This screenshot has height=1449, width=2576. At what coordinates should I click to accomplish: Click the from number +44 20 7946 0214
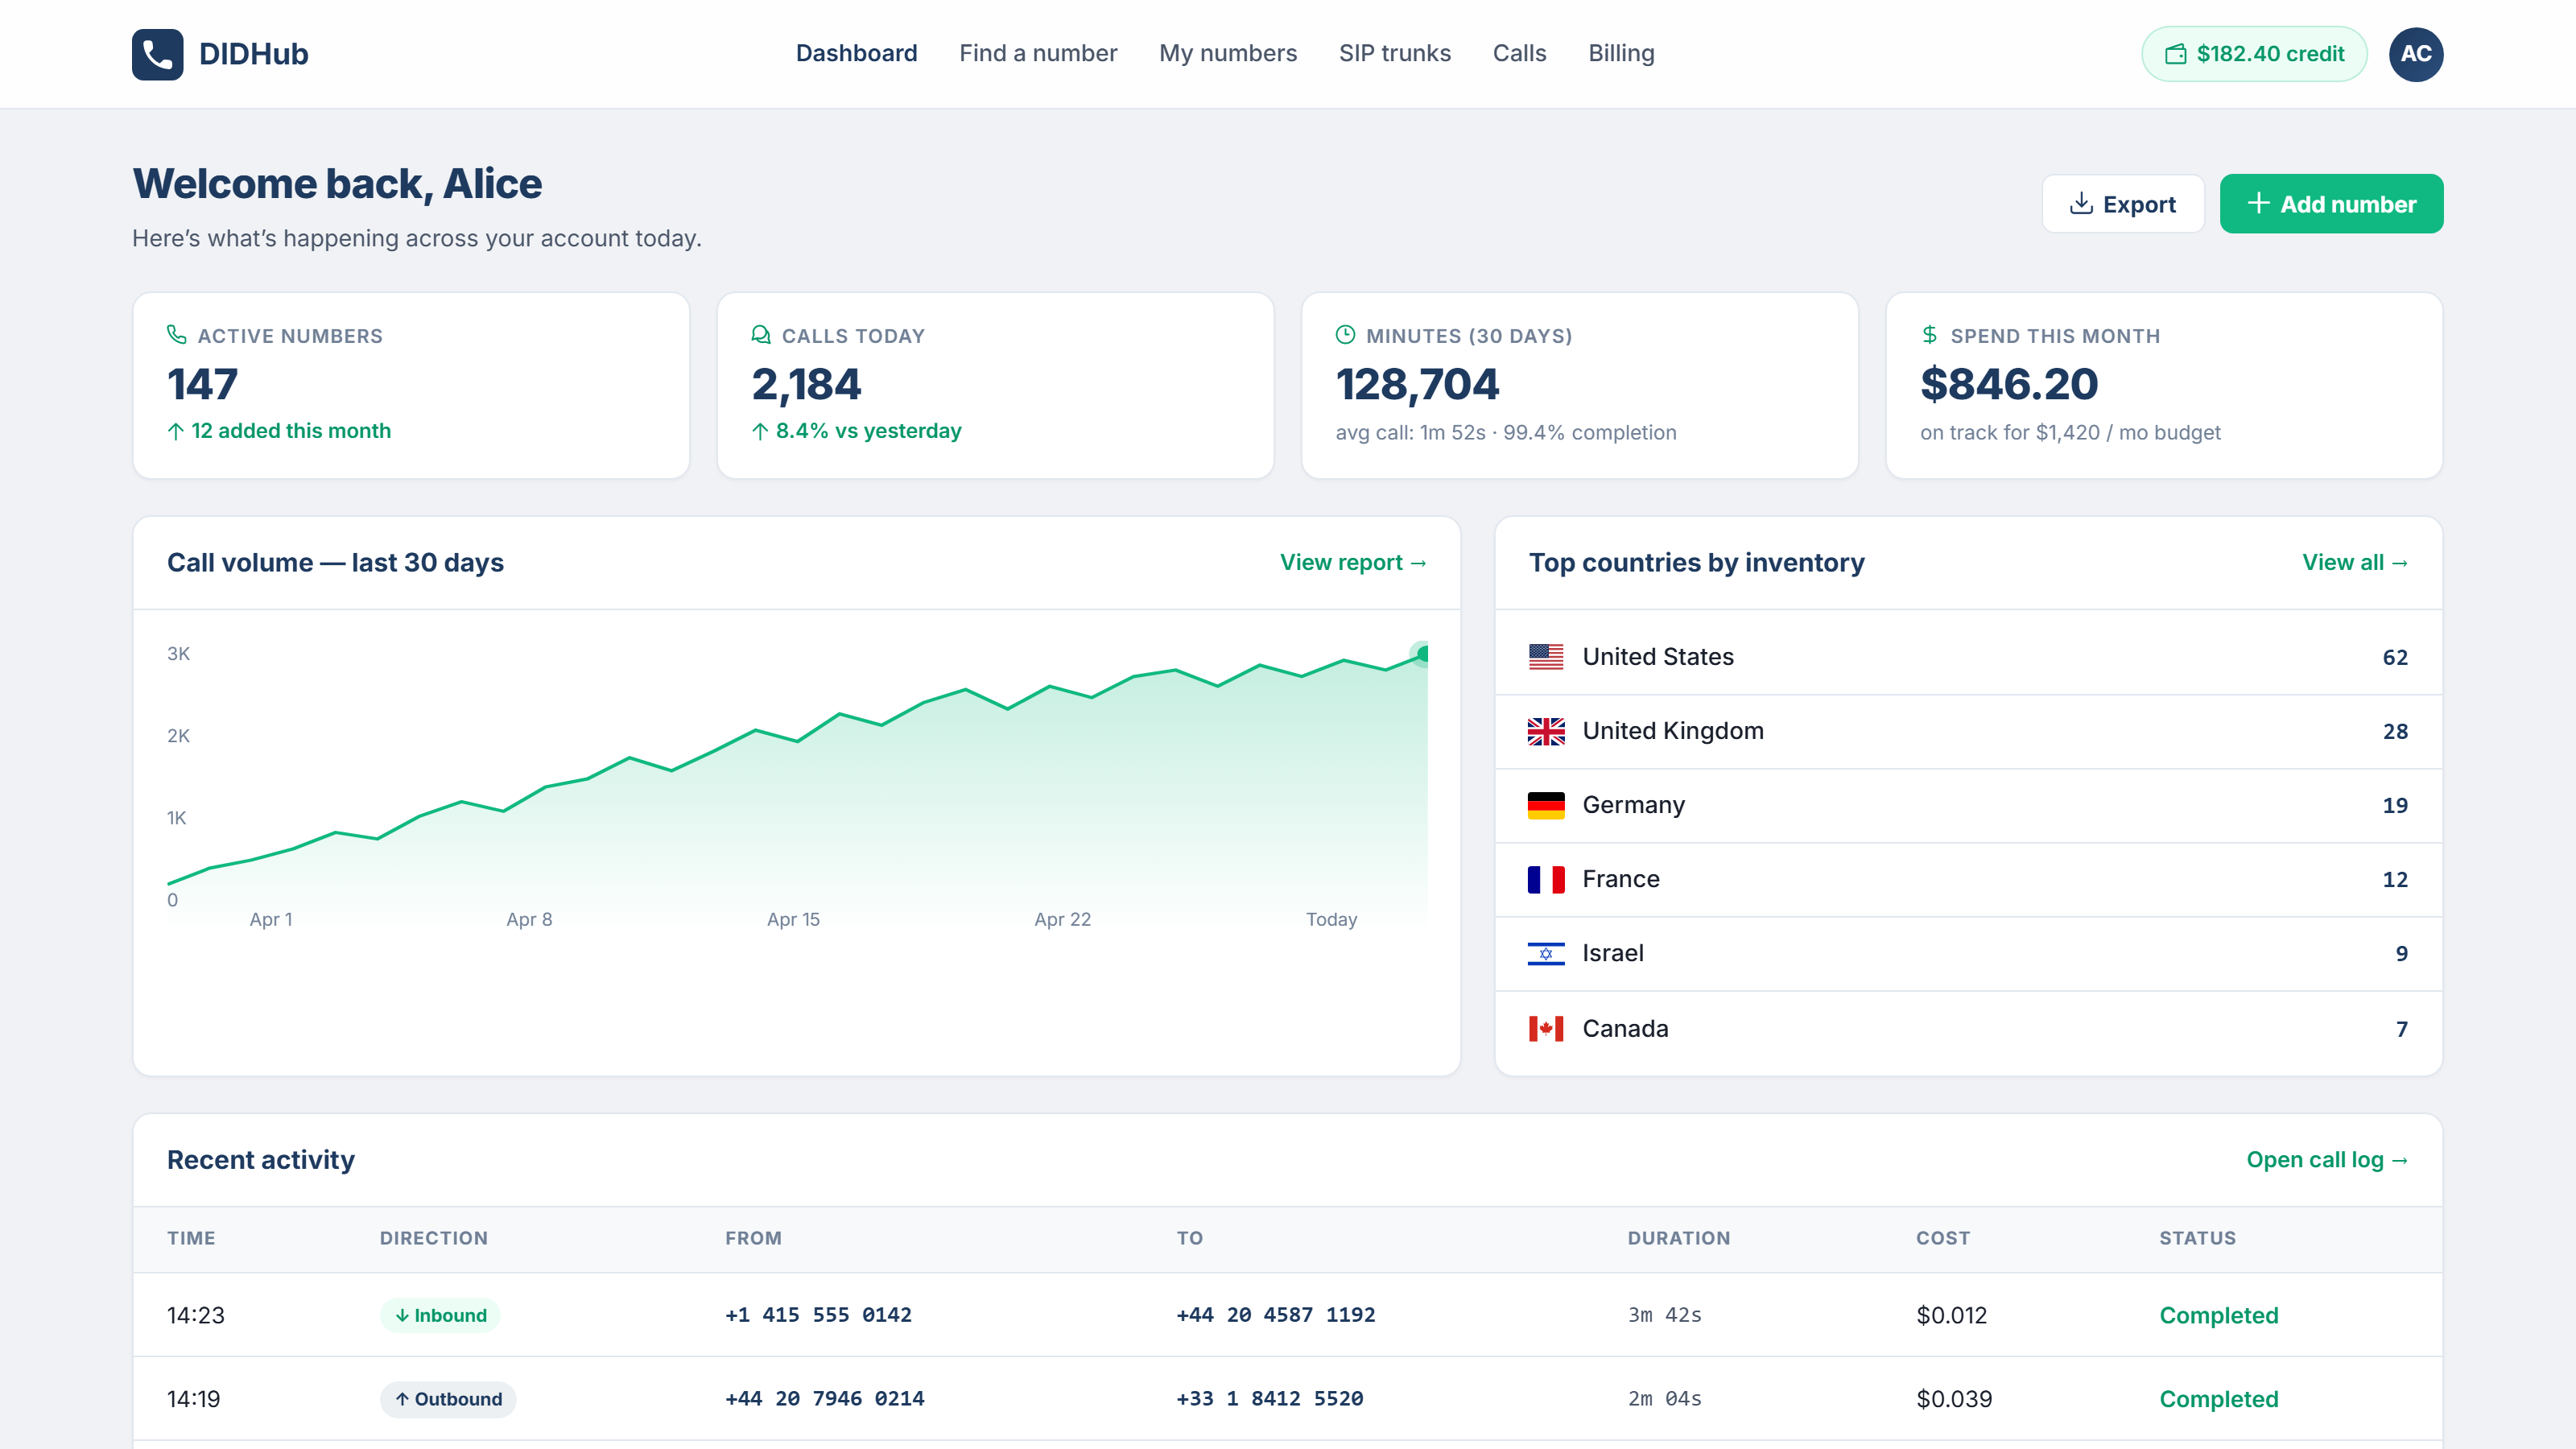[x=824, y=1399]
